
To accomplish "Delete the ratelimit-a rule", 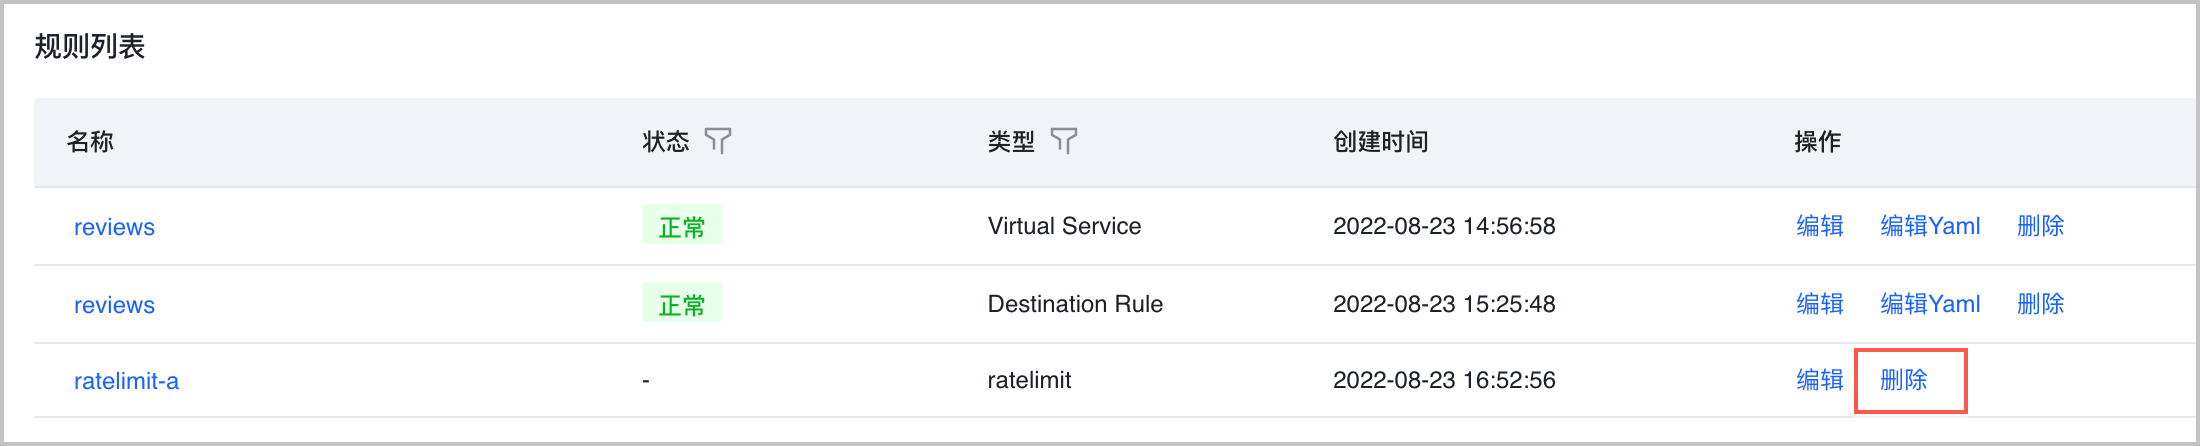I will coord(1903,380).
